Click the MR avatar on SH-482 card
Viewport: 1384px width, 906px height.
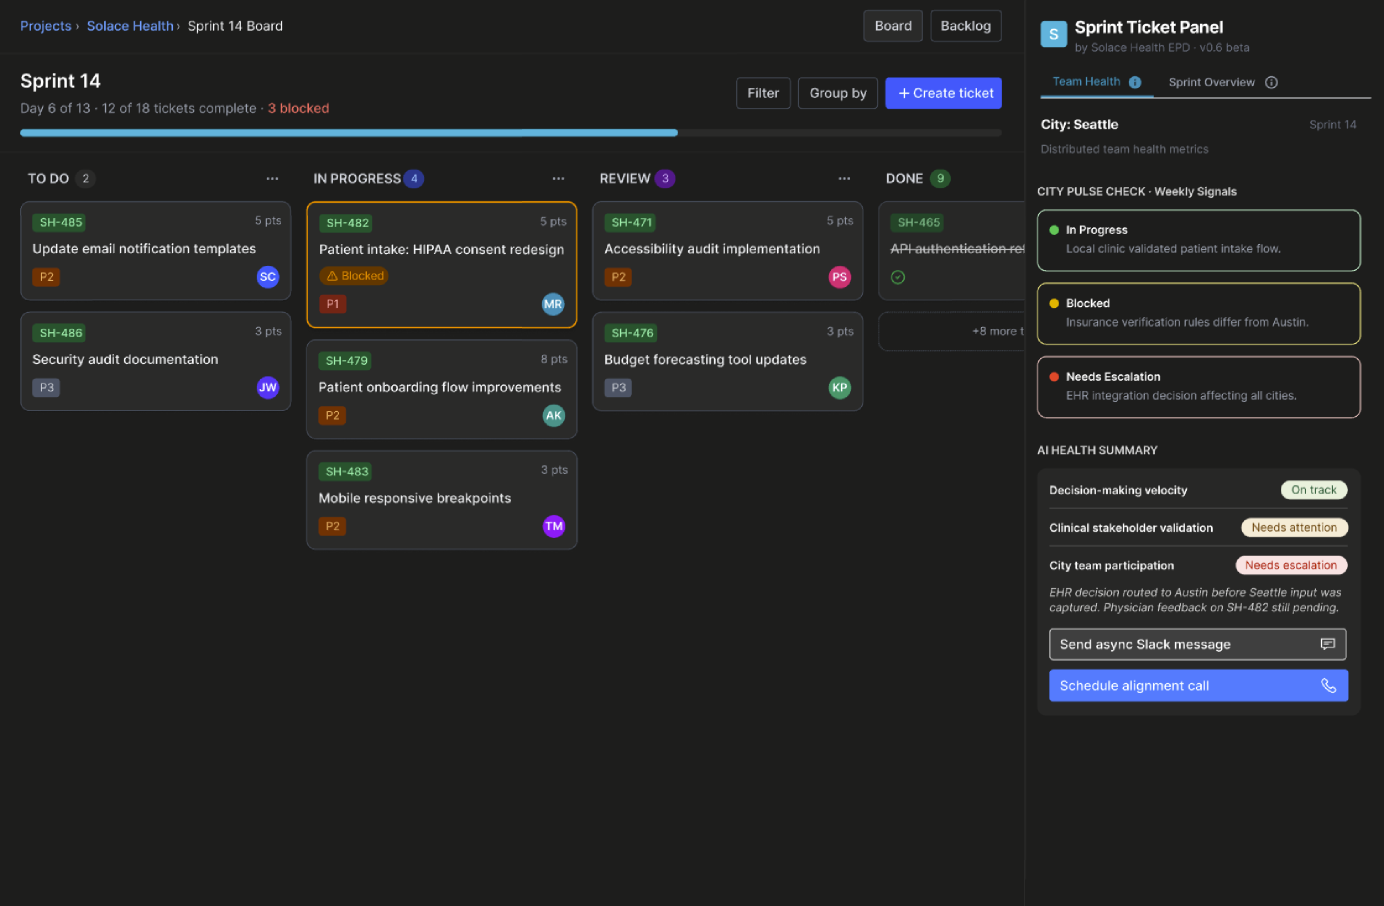[x=553, y=304]
